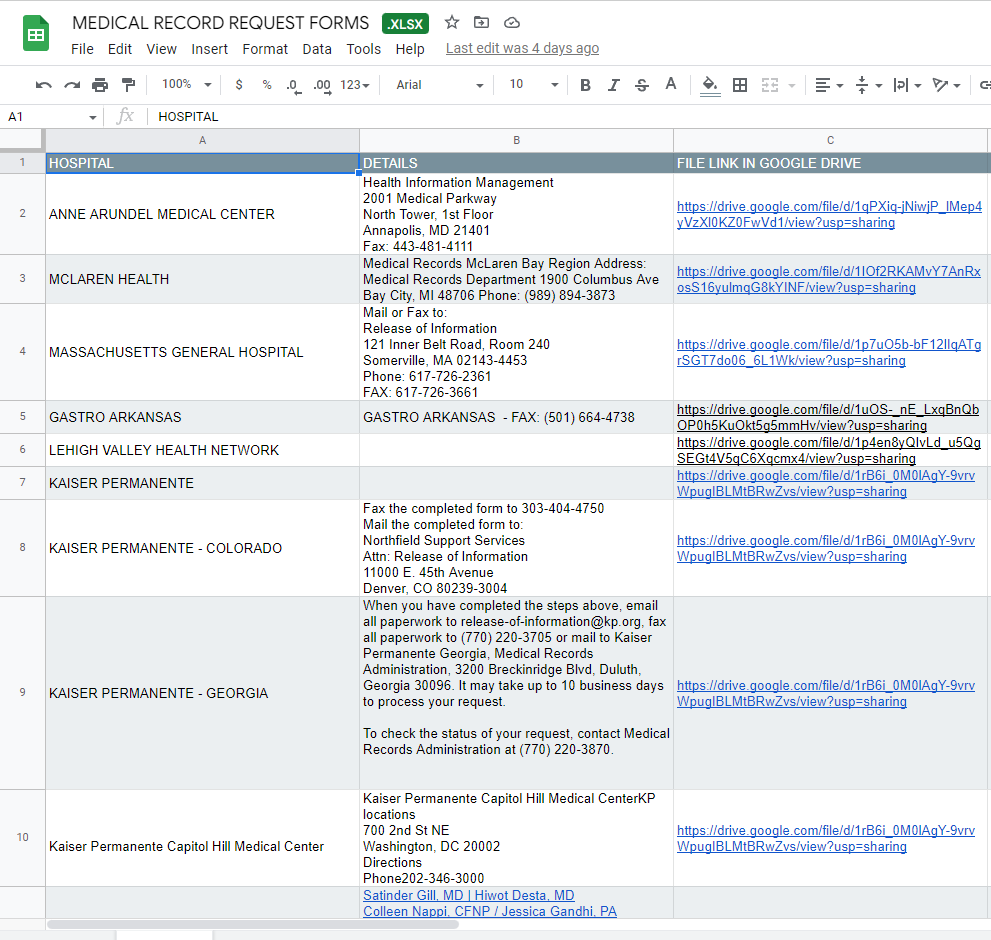Open the 'Last edit was 4 days ago' link
The width and height of the screenshot is (991, 940).
click(522, 48)
